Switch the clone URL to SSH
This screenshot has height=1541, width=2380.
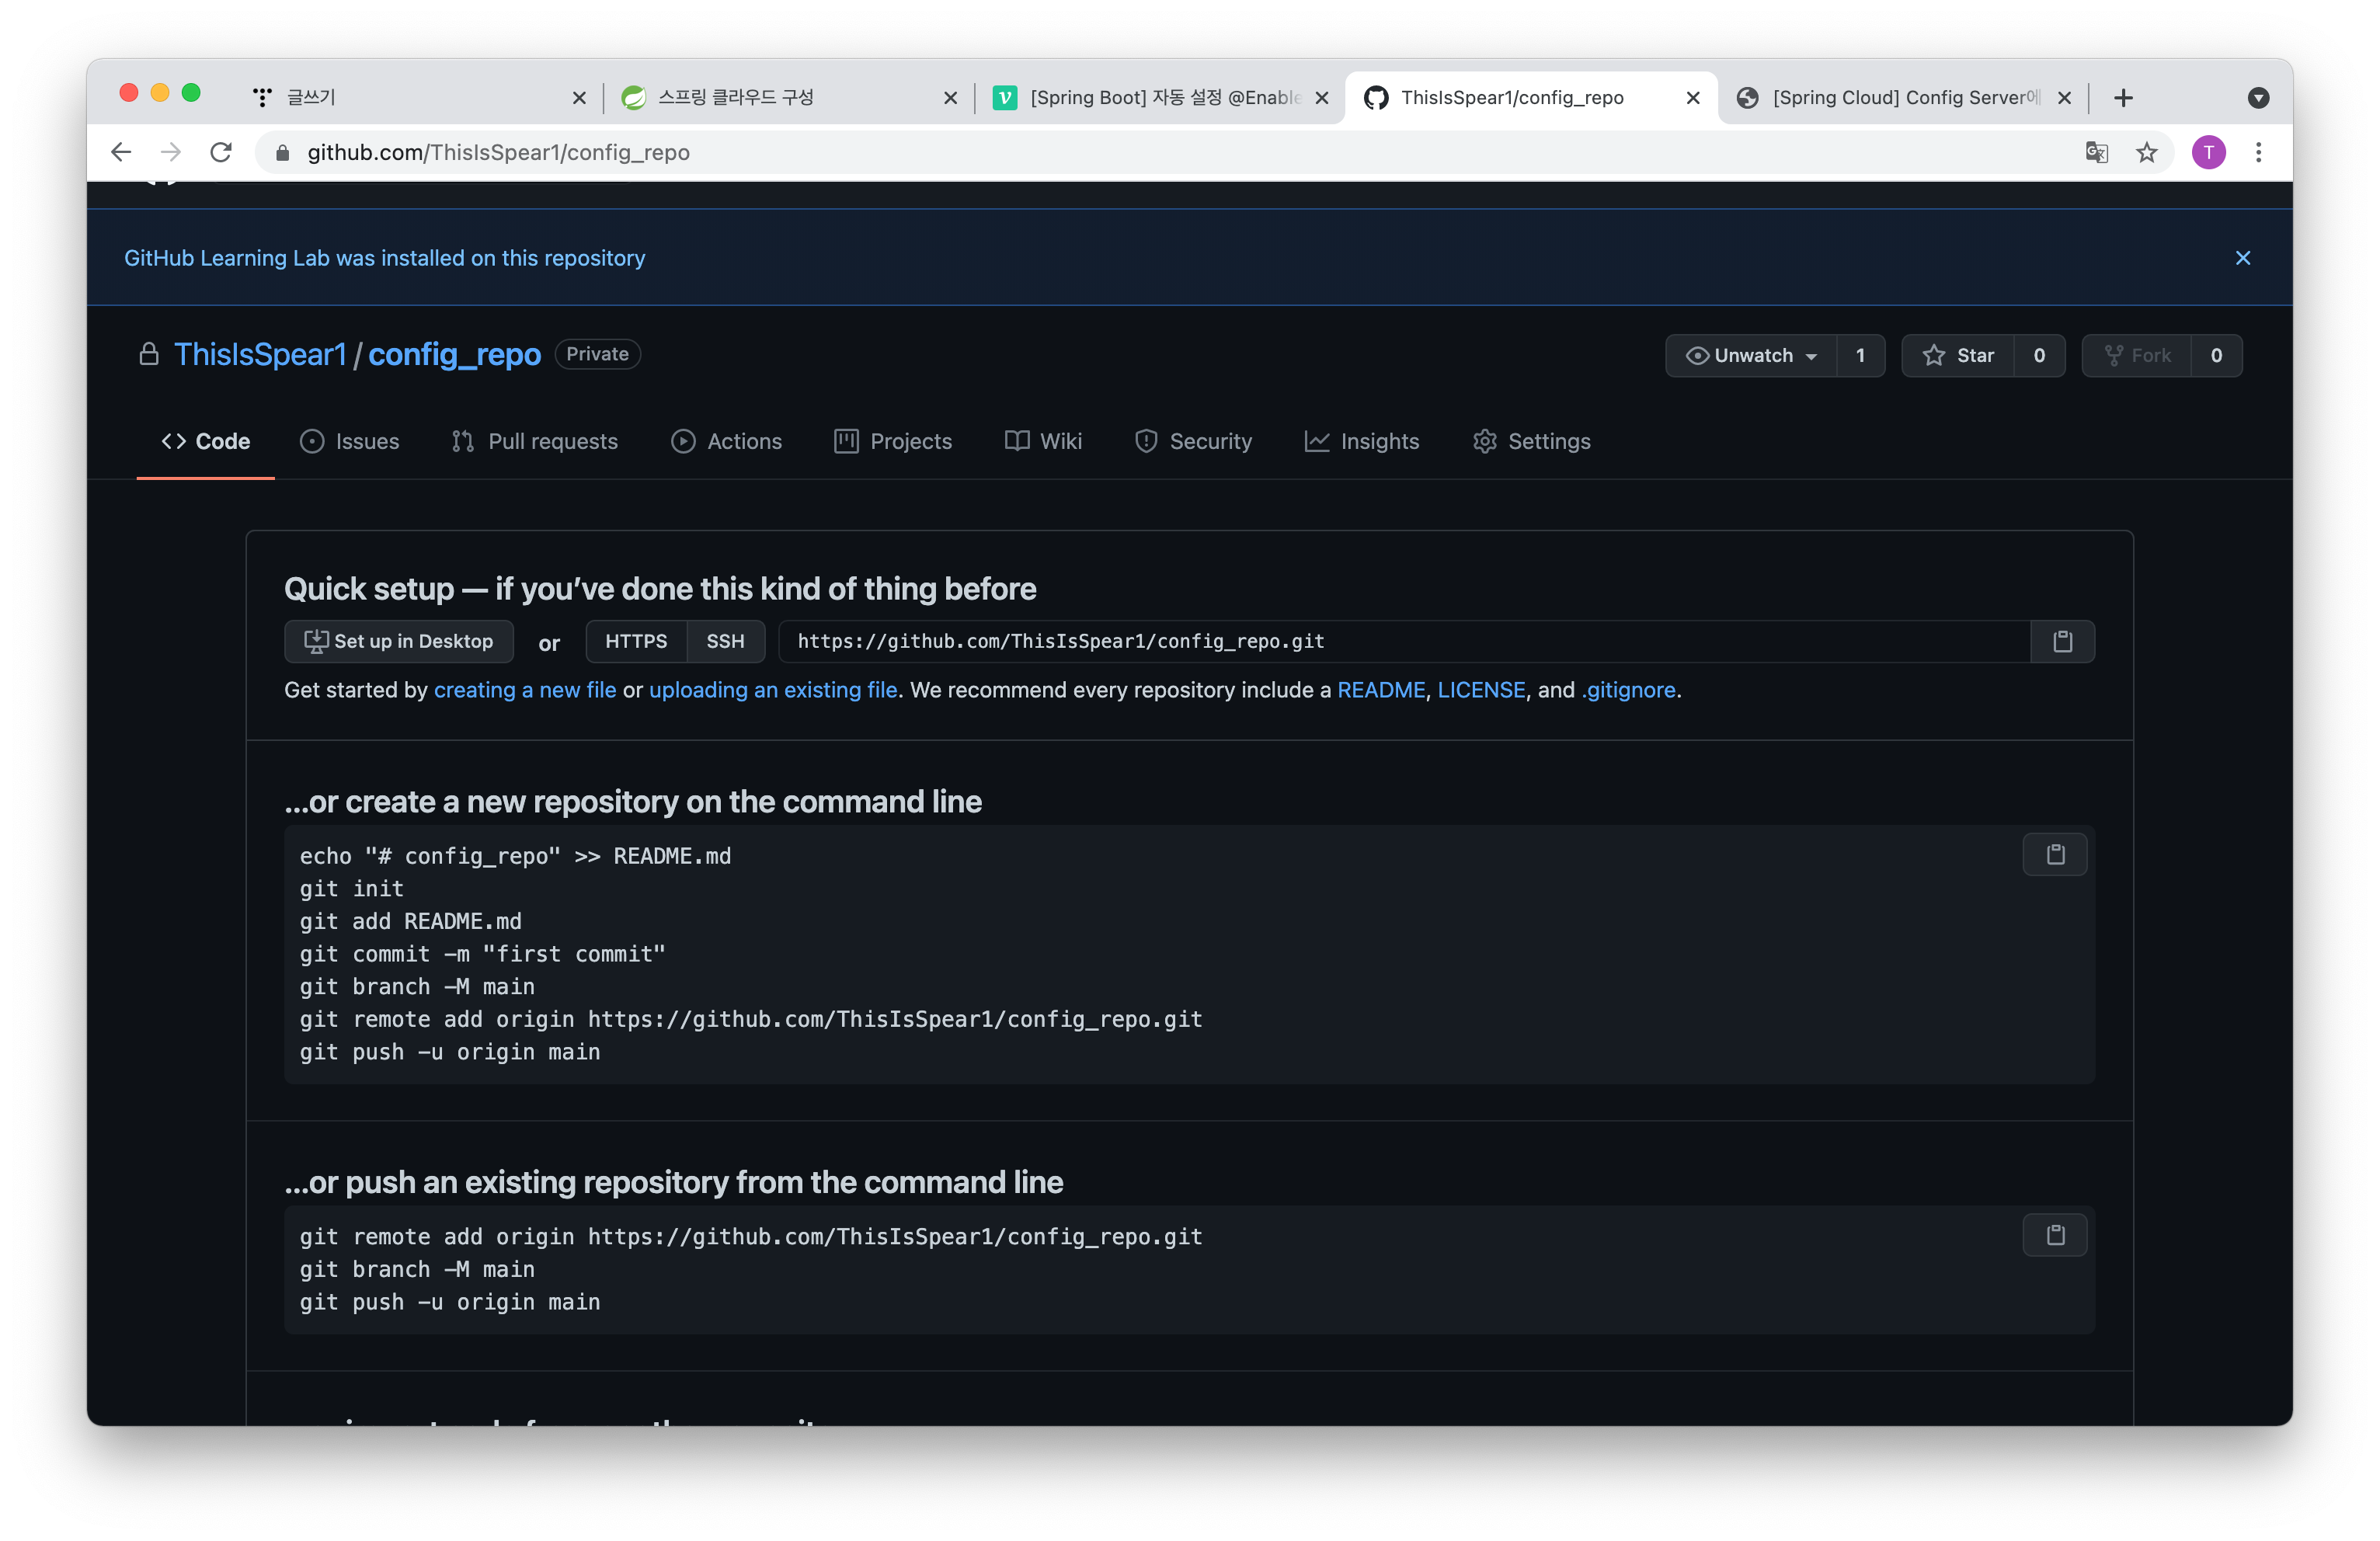pyautogui.click(x=725, y=641)
